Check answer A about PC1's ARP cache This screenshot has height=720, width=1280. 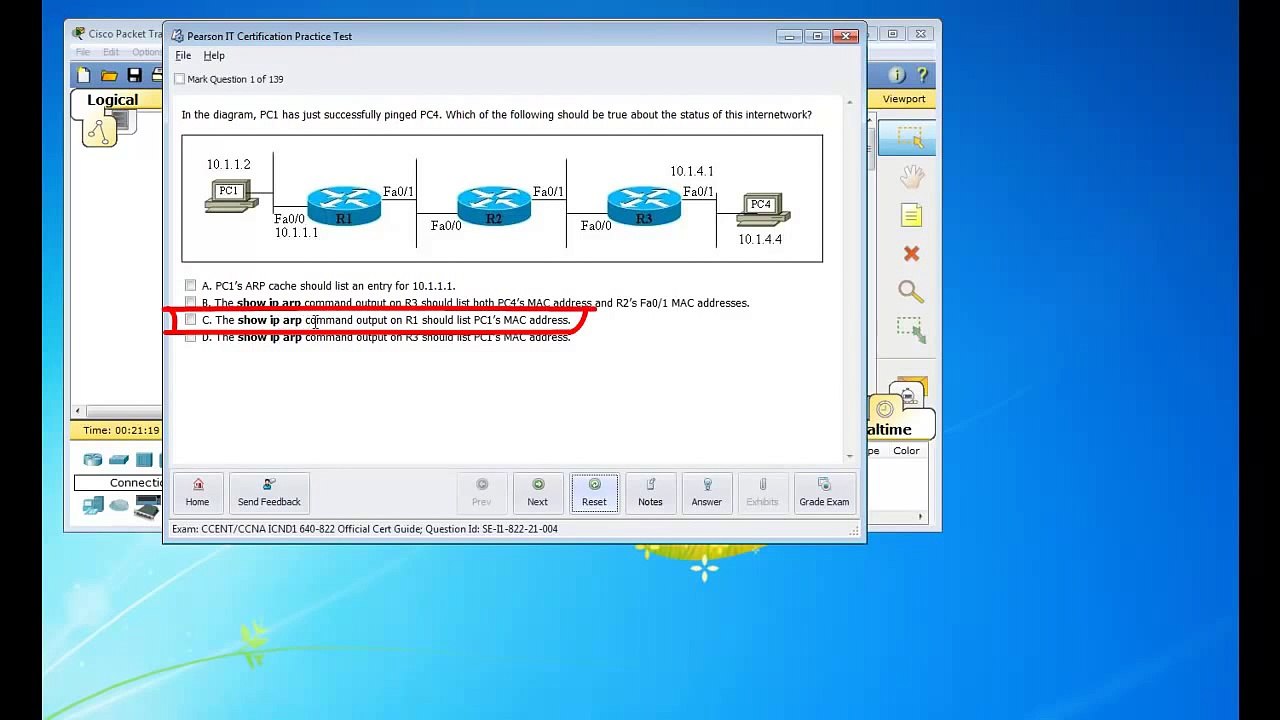[x=190, y=286]
